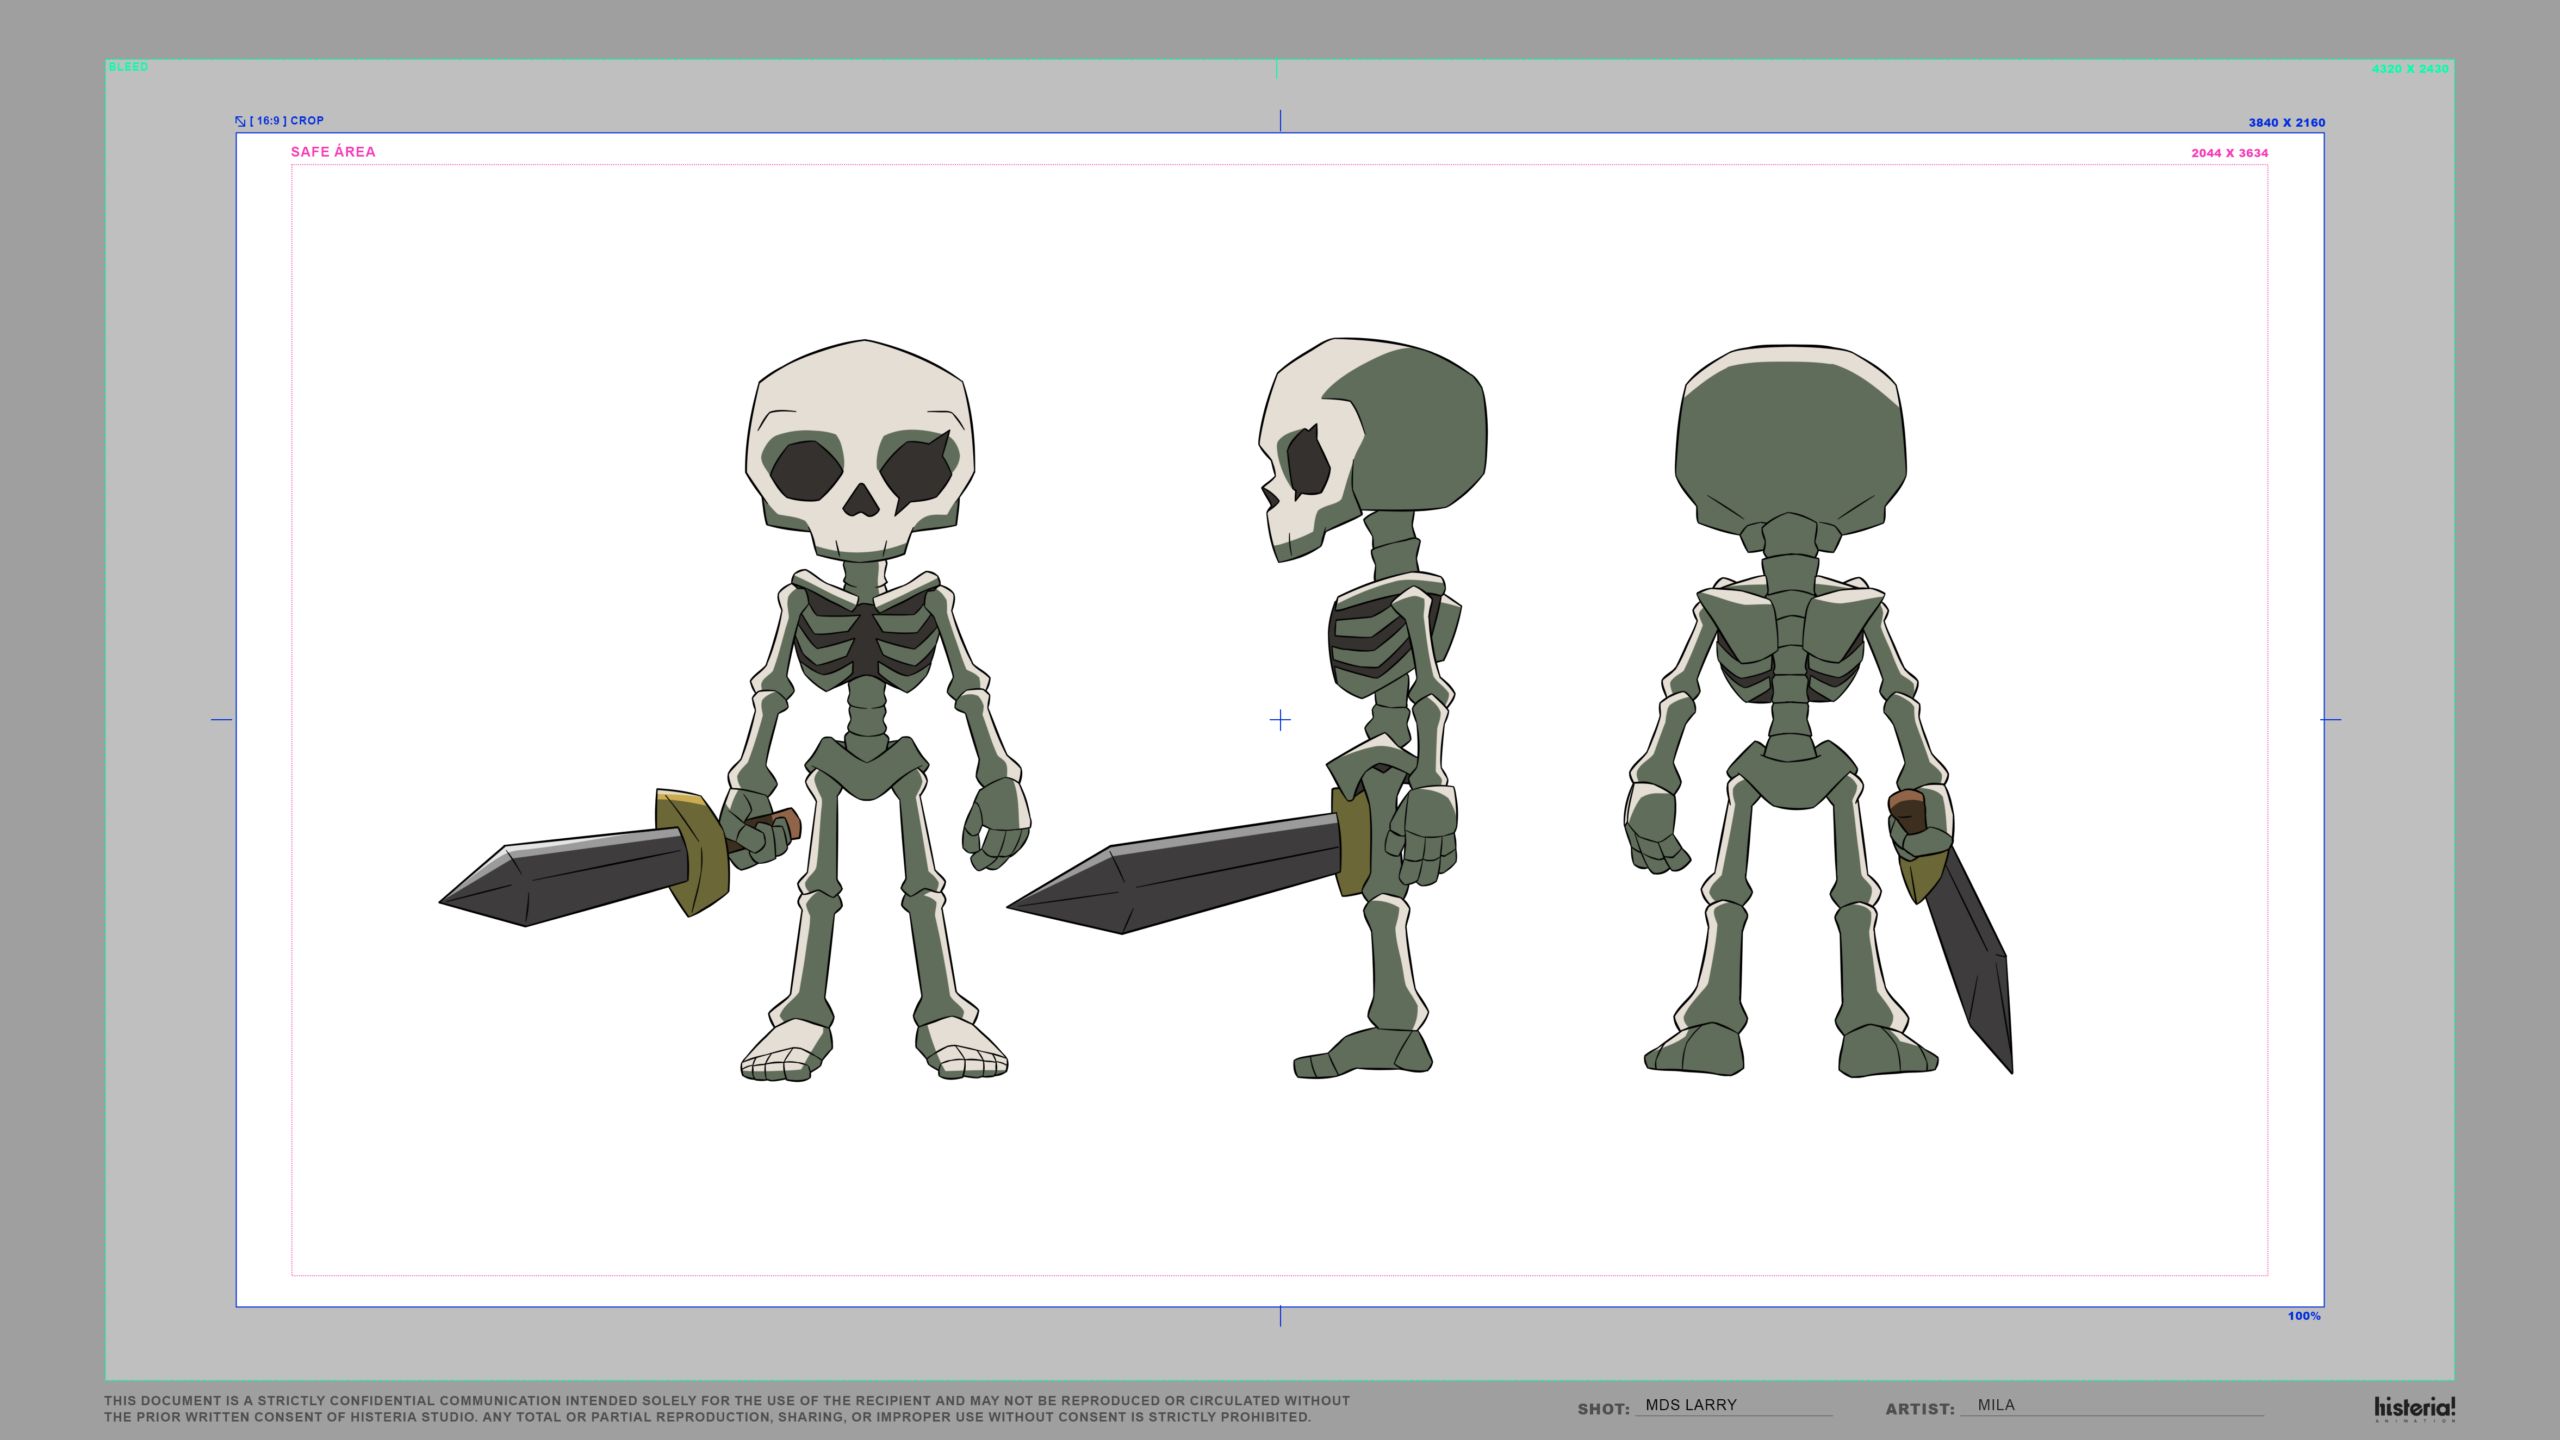2560x1440 pixels.
Task: Click the histeria! studio logo
Action: click(x=2414, y=1408)
